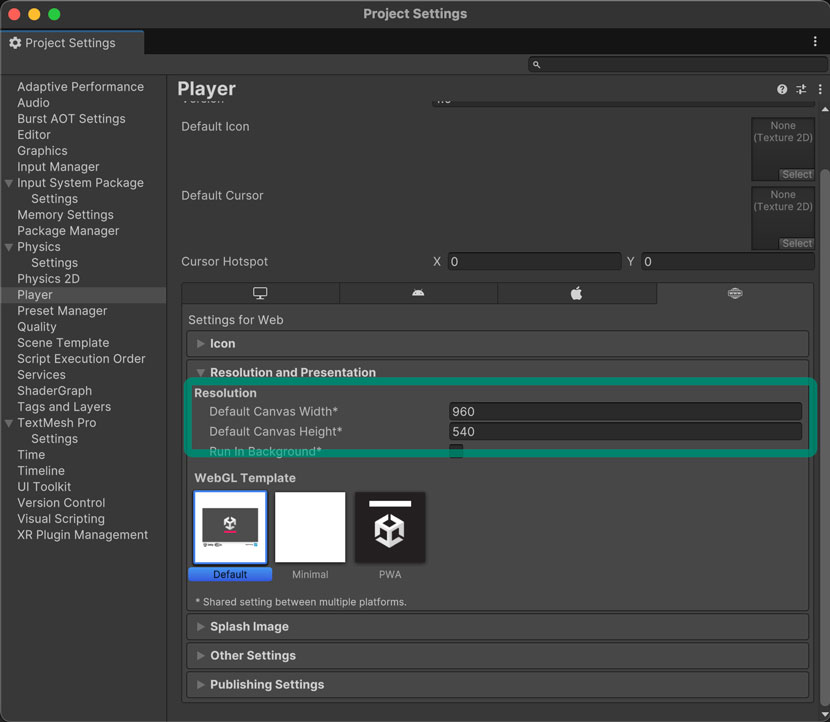Screen dimensions: 830x722
Task: Collapse the Physics tree arrow
Action: click(8, 247)
